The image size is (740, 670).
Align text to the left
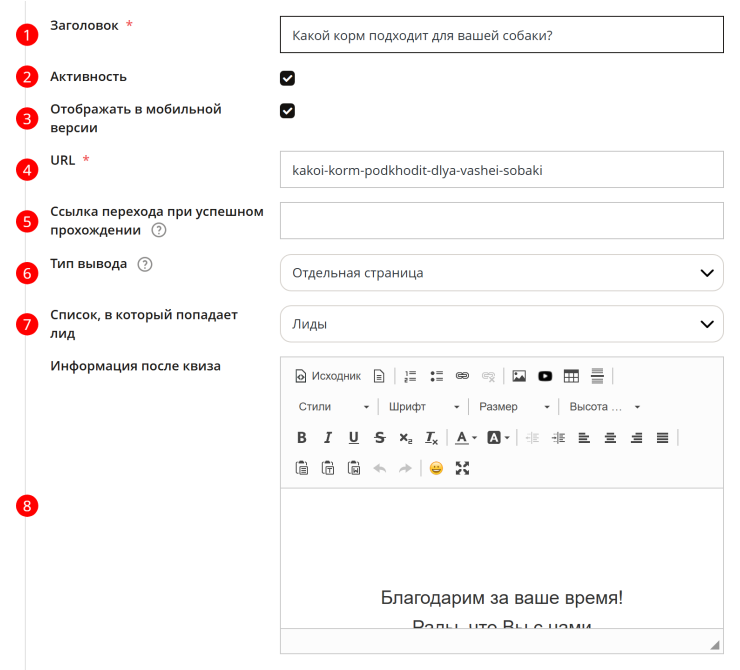584,438
